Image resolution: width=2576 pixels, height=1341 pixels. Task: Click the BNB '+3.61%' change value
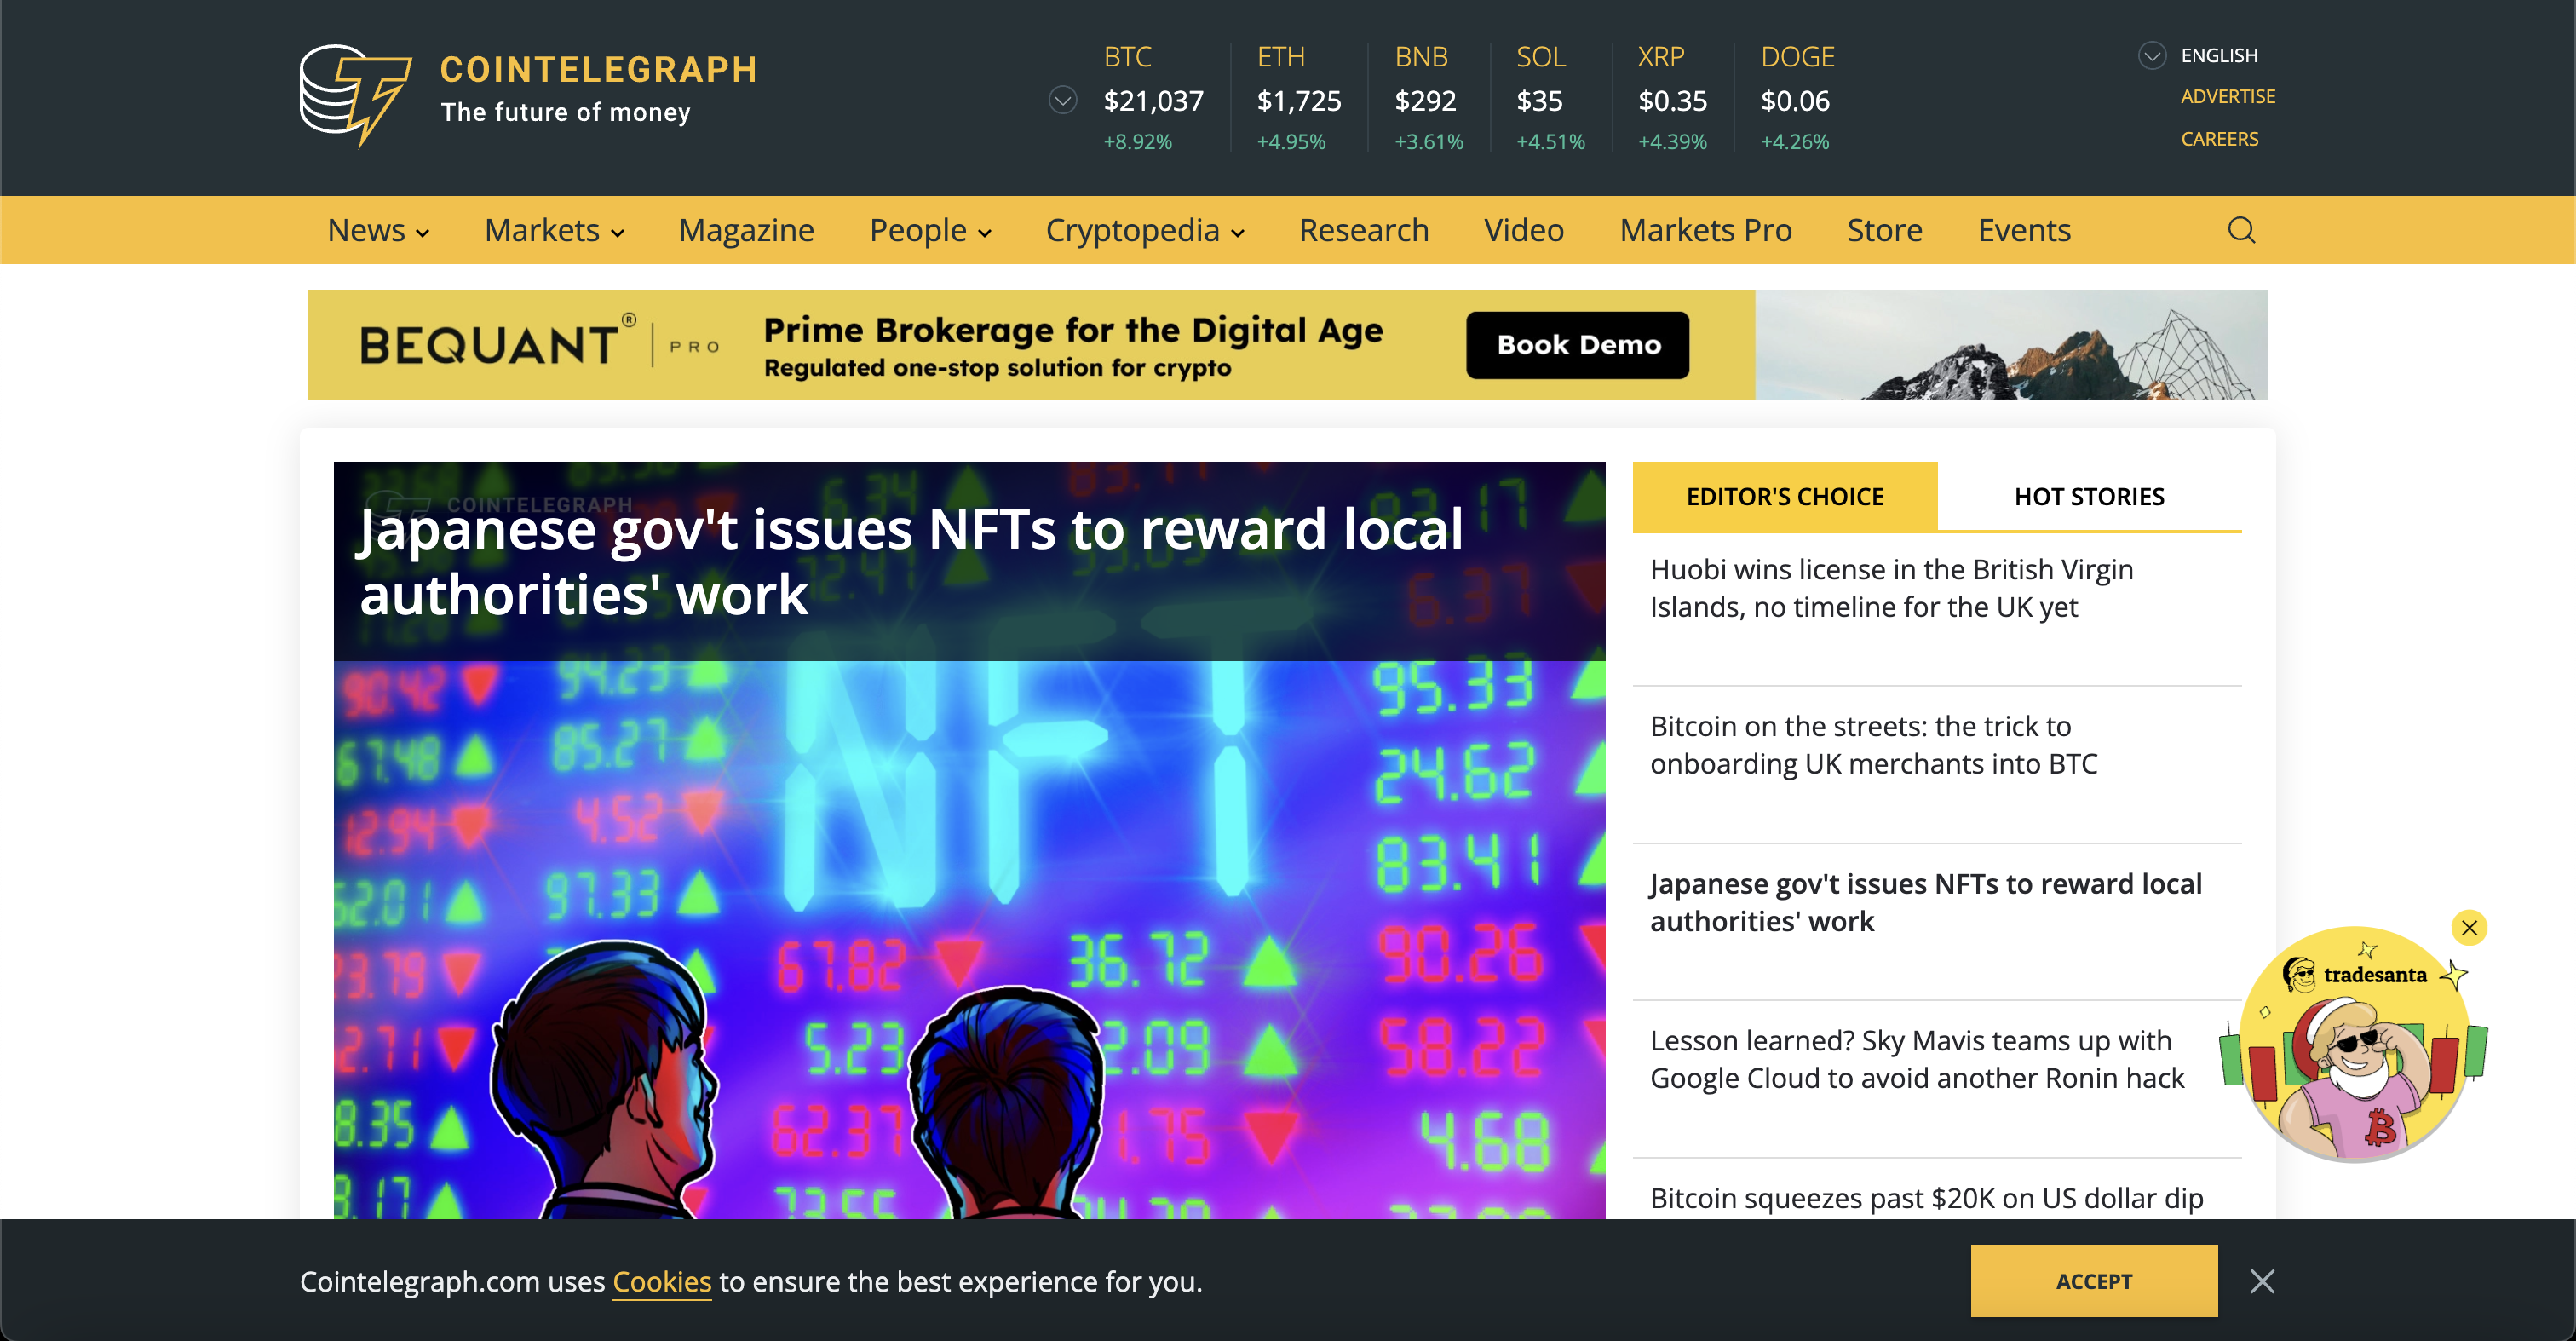[1428, 142]
